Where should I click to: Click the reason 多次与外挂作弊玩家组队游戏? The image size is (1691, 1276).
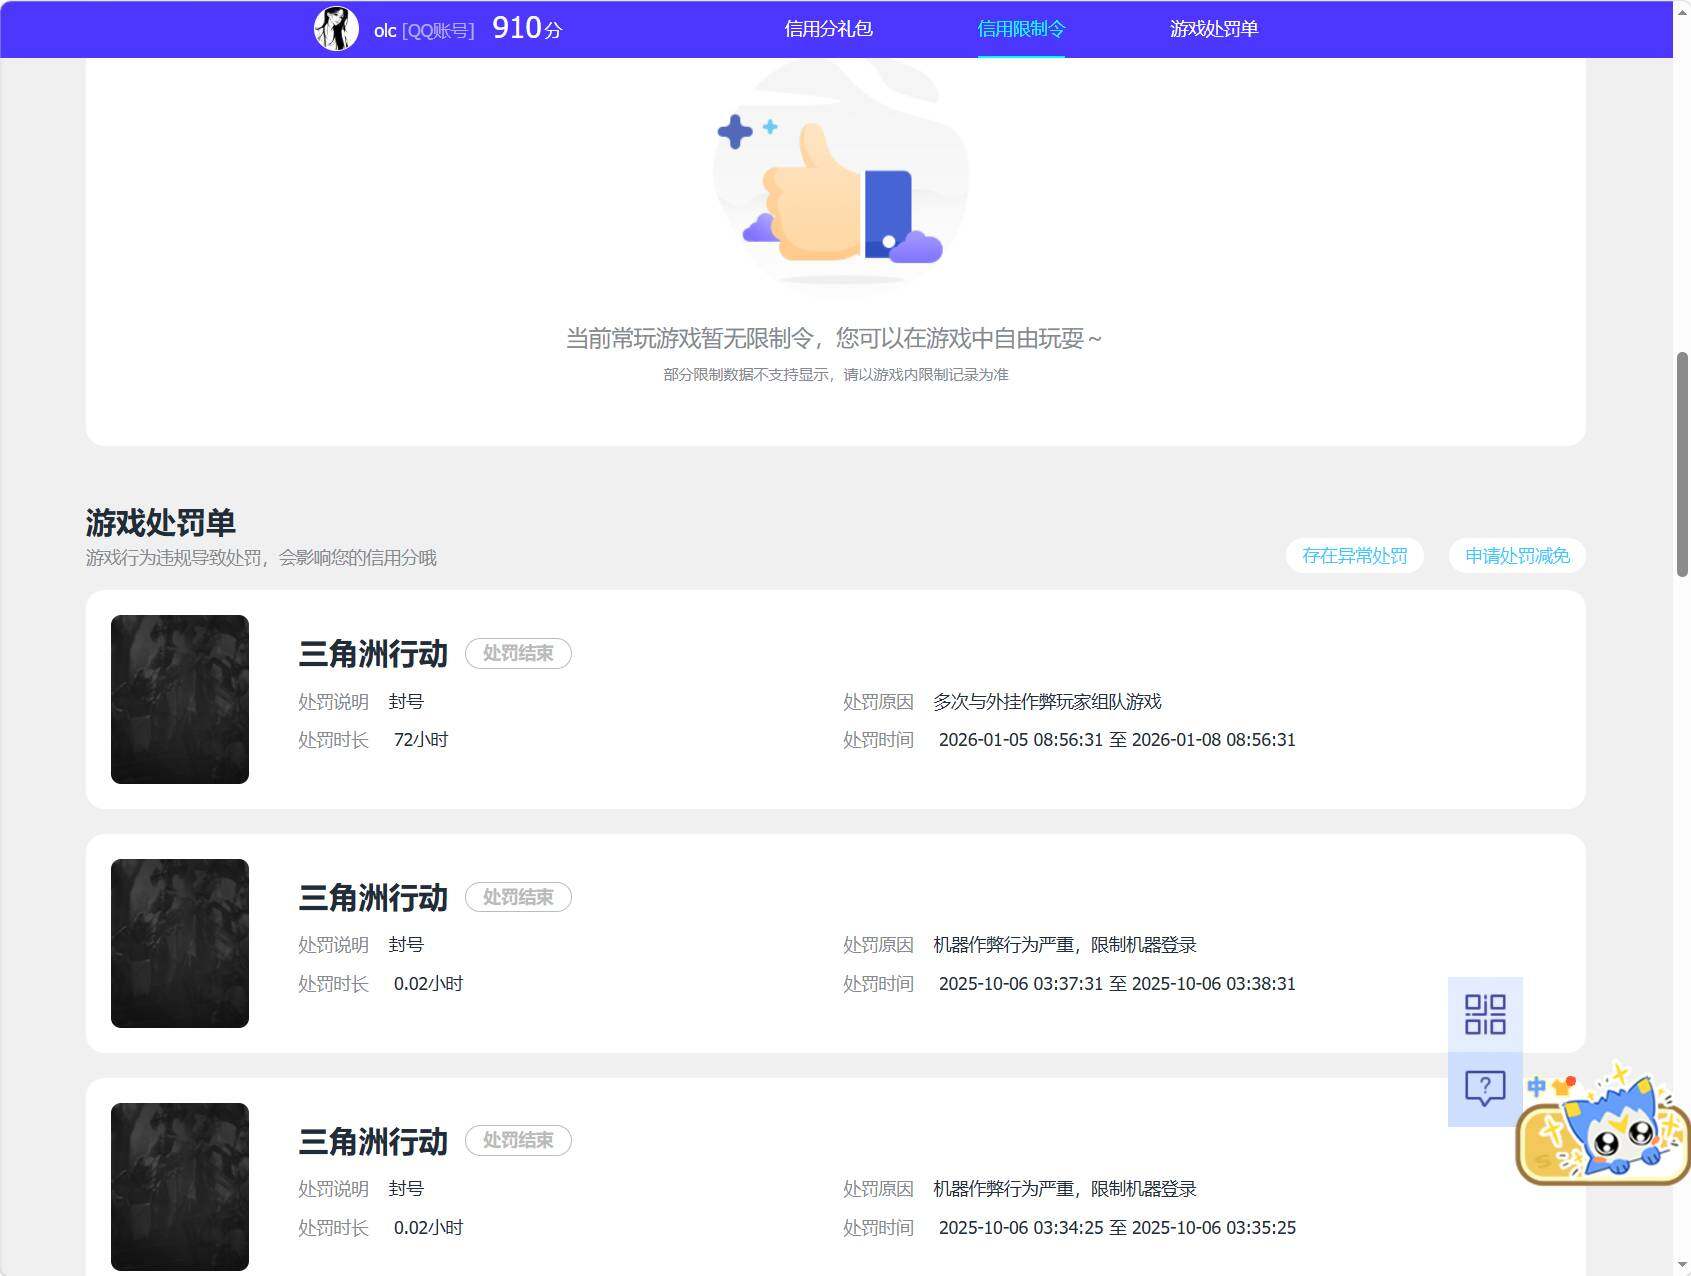1047,702
